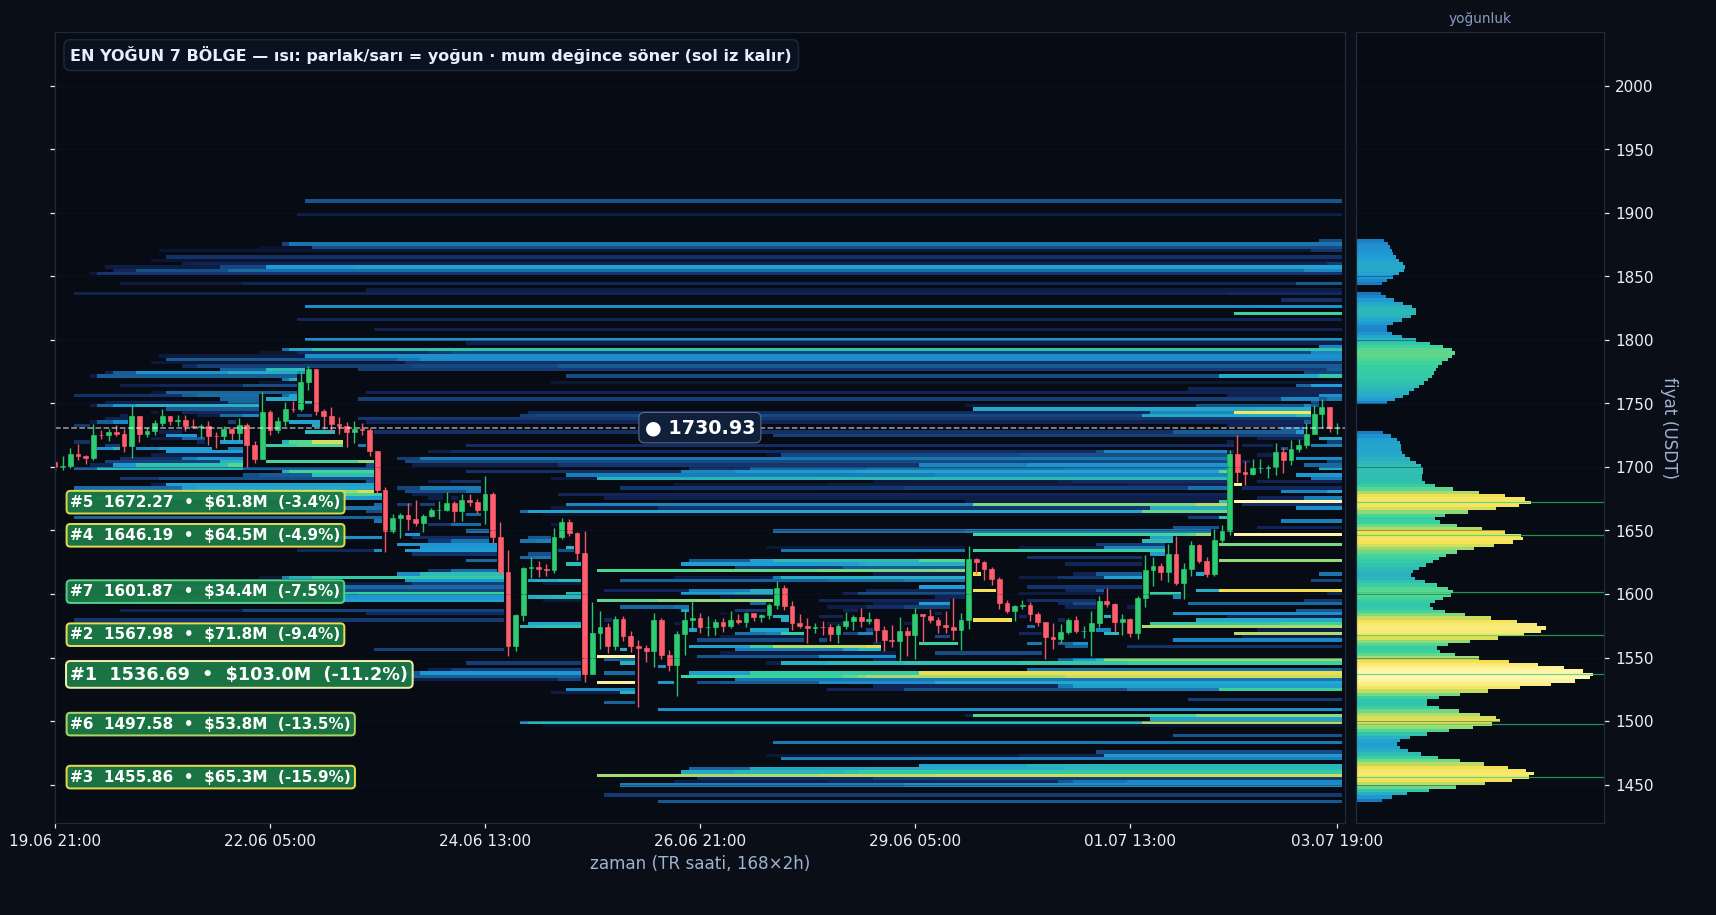Click the 1950 price tick label
The width and height of the screenshot is (1716, 915).
click(x=1634, y=151)
